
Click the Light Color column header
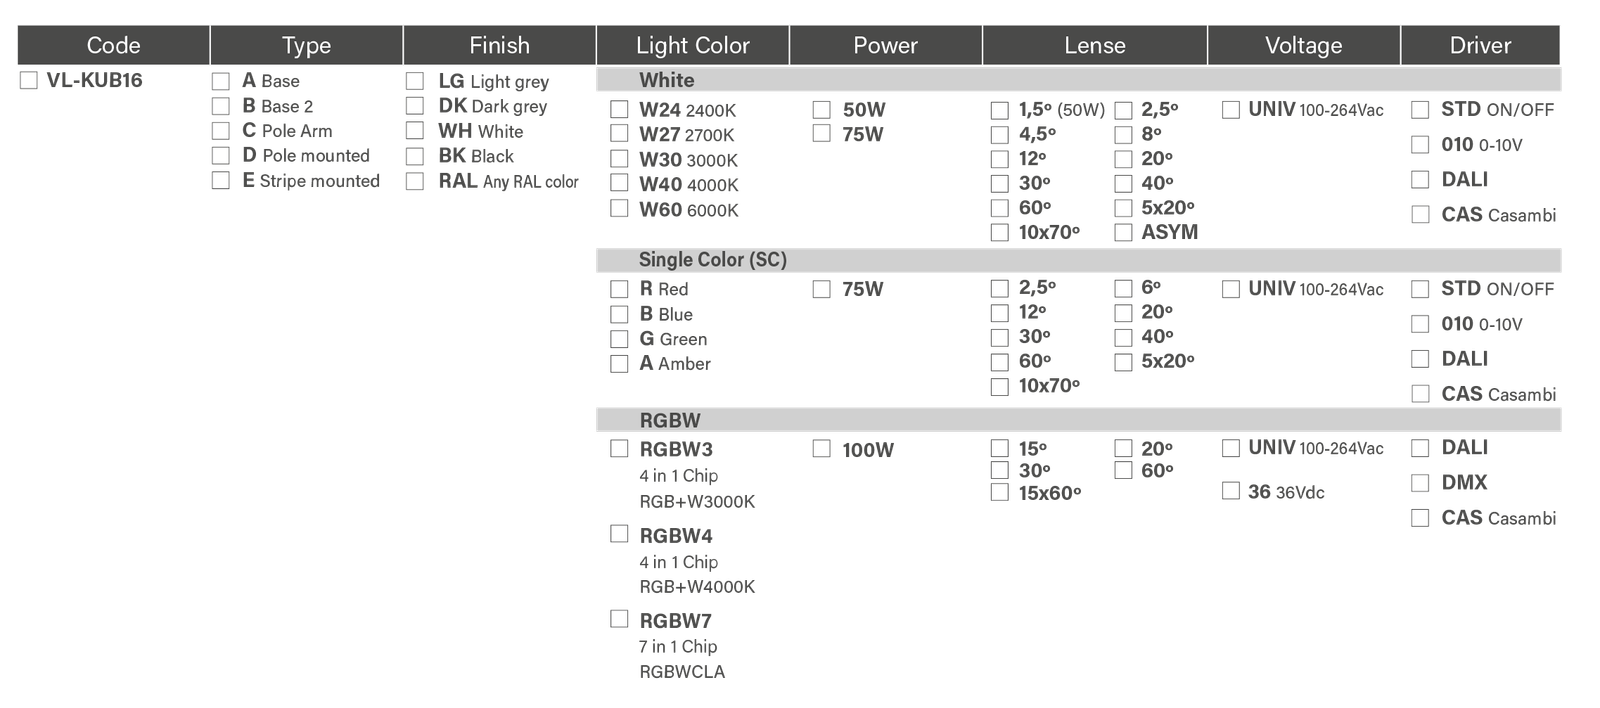[692, 45]
